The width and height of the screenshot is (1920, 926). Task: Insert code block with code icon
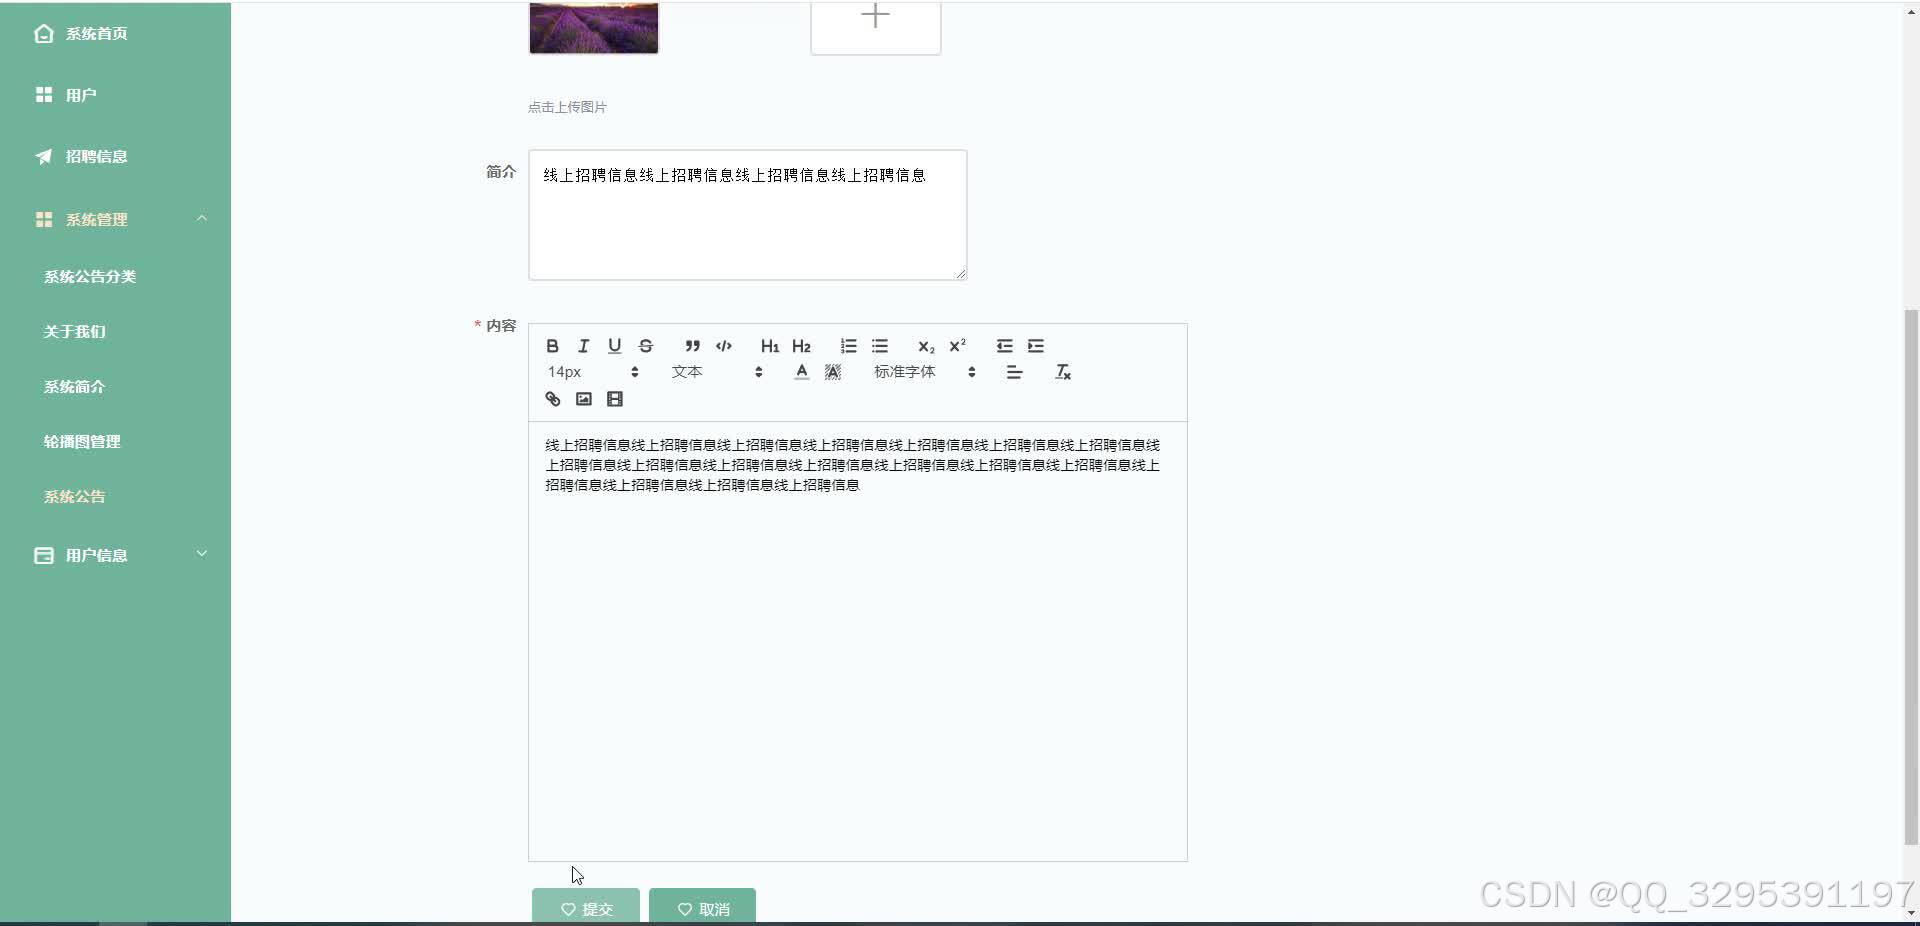tap(724, 346)
